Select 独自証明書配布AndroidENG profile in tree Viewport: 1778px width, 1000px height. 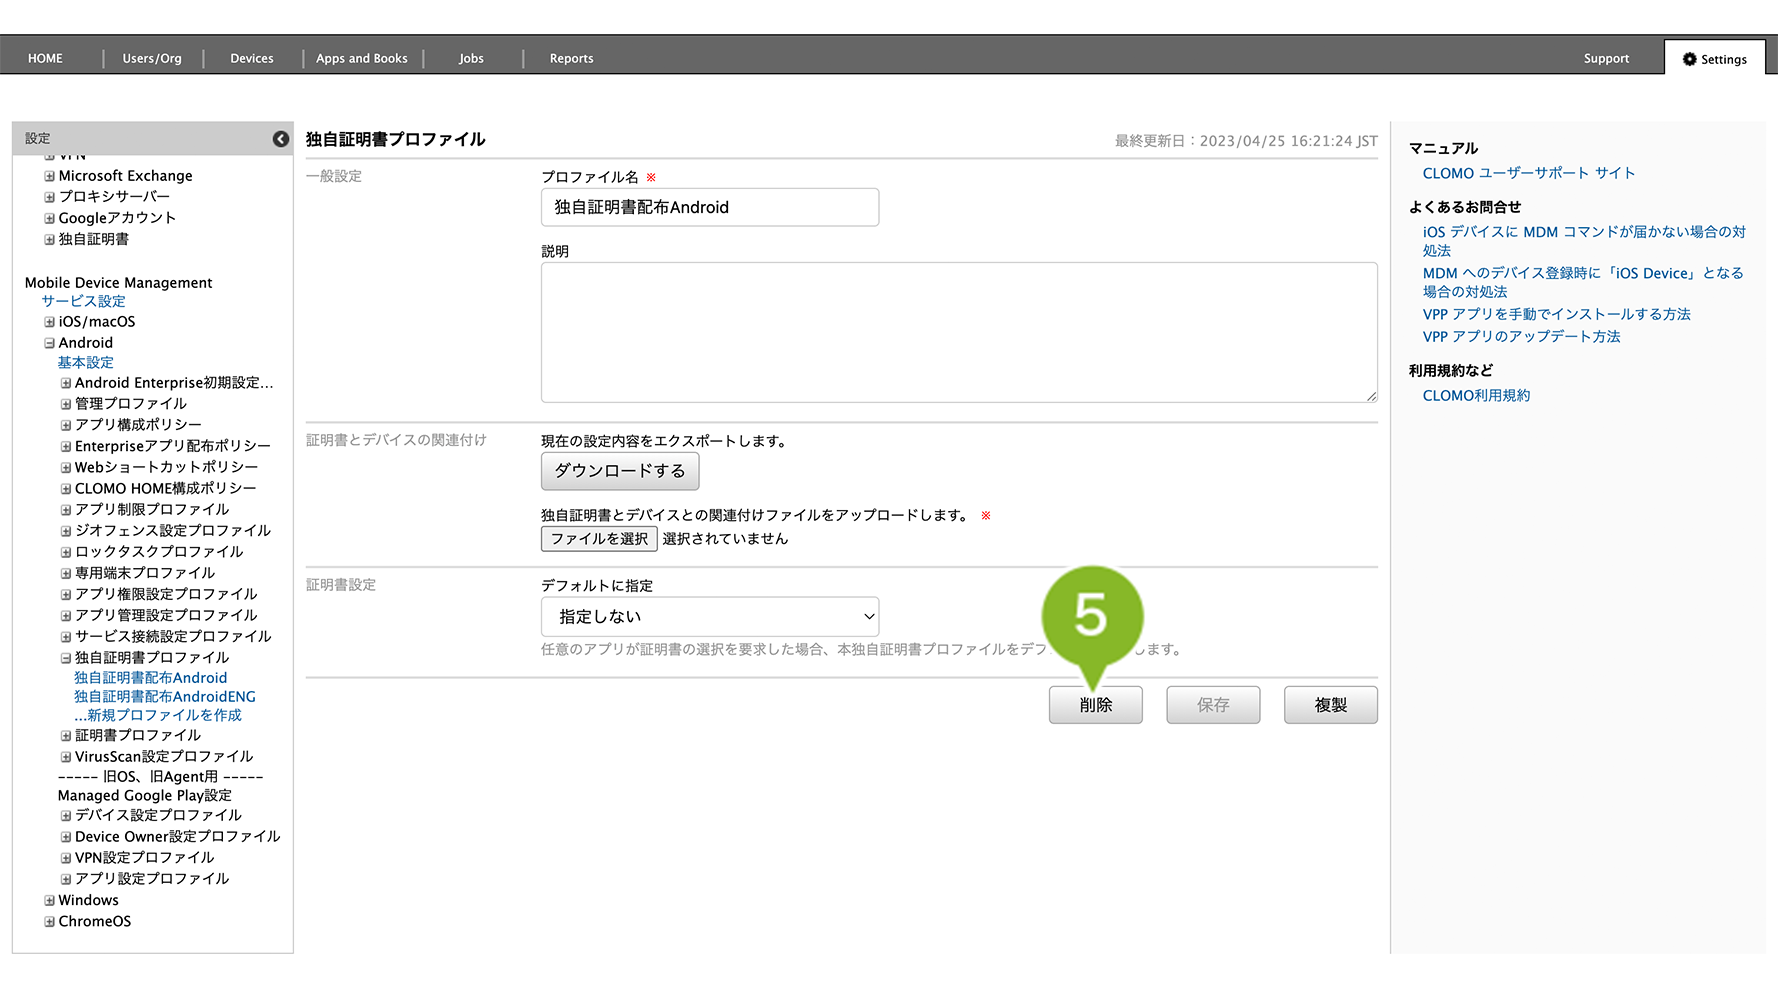165,697
